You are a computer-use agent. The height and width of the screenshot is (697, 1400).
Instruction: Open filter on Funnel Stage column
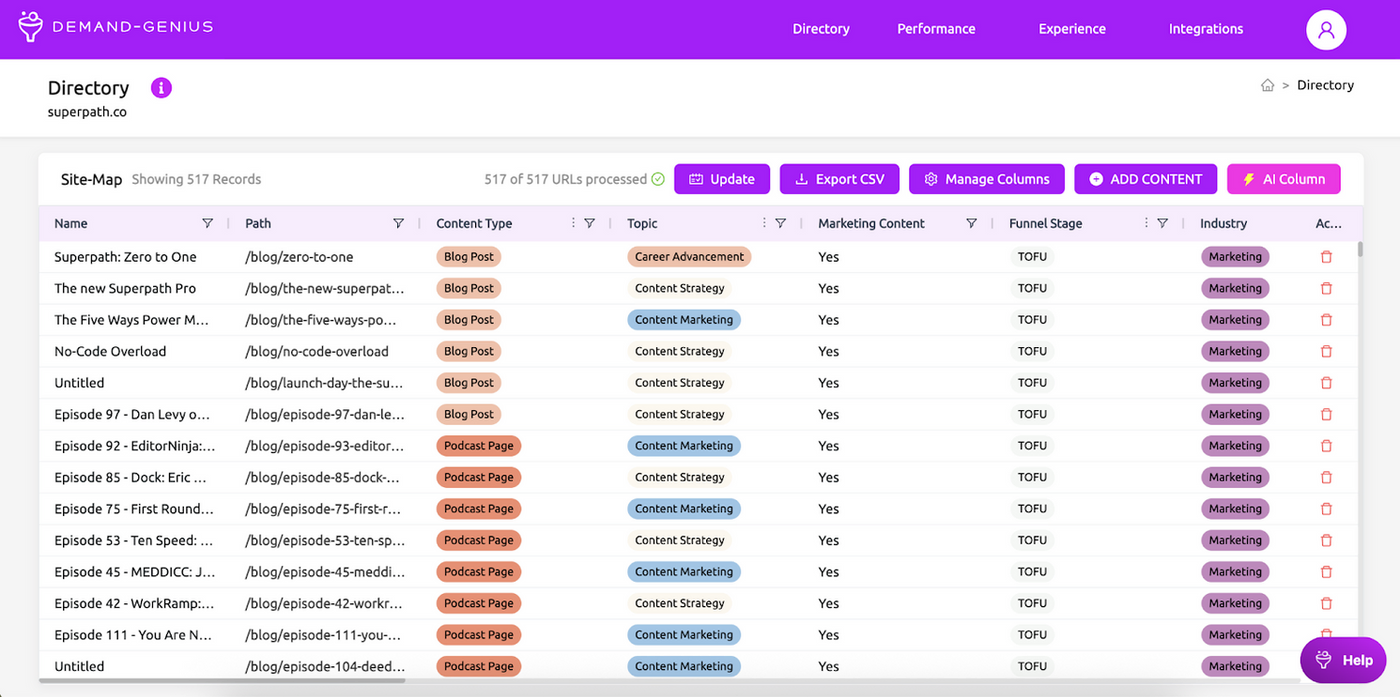(1162, 223)
